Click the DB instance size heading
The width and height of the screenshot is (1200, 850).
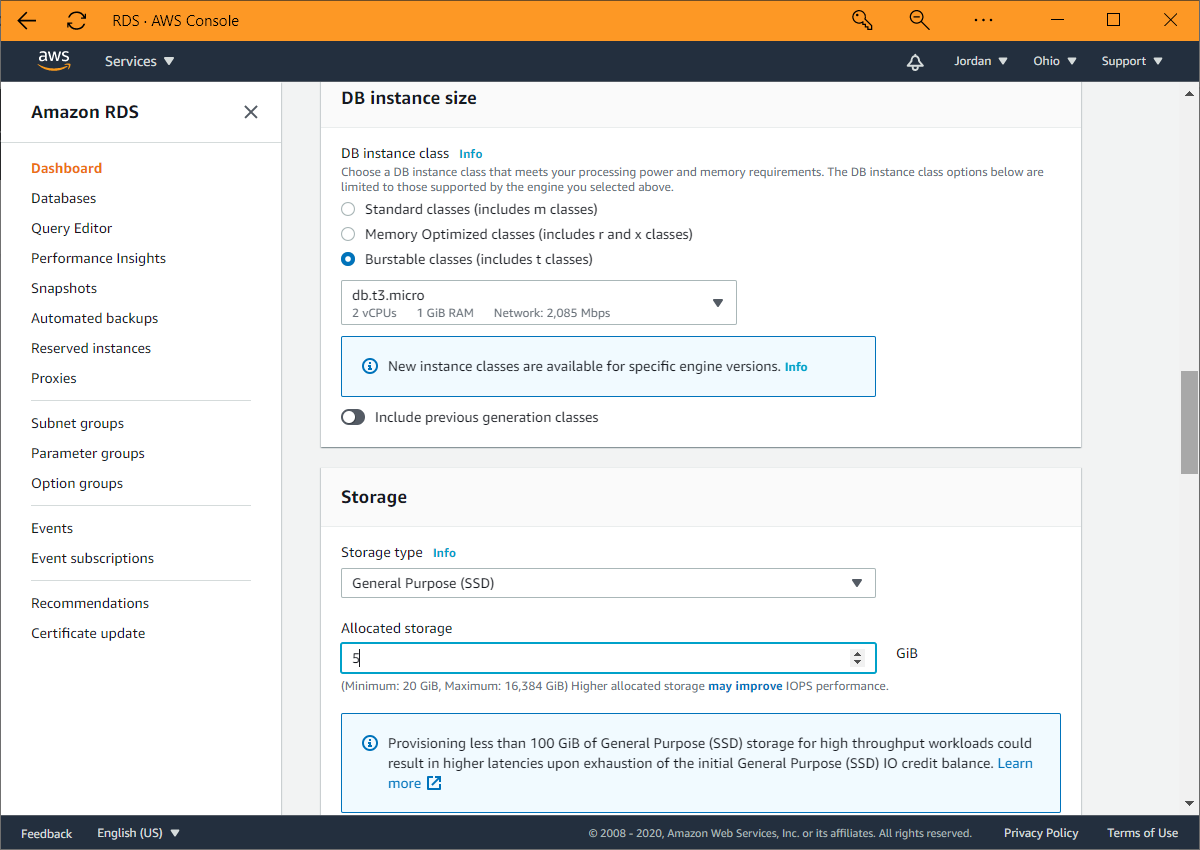tap(409, 98)
